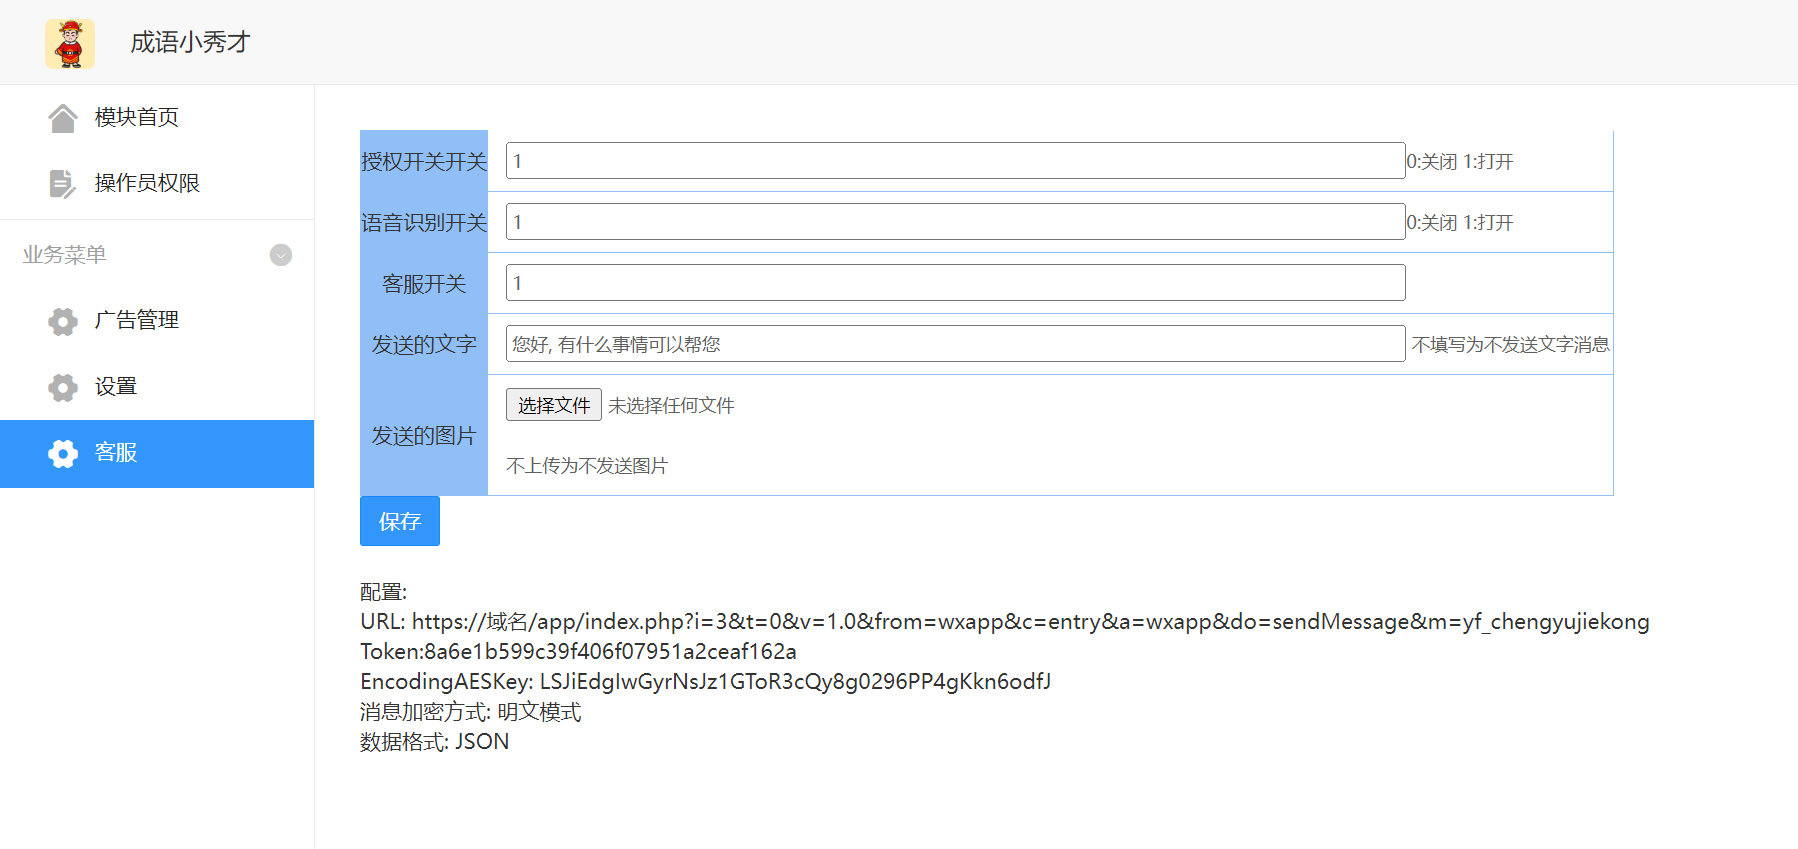Open the 模块首页 menu item

coord(137,118)
